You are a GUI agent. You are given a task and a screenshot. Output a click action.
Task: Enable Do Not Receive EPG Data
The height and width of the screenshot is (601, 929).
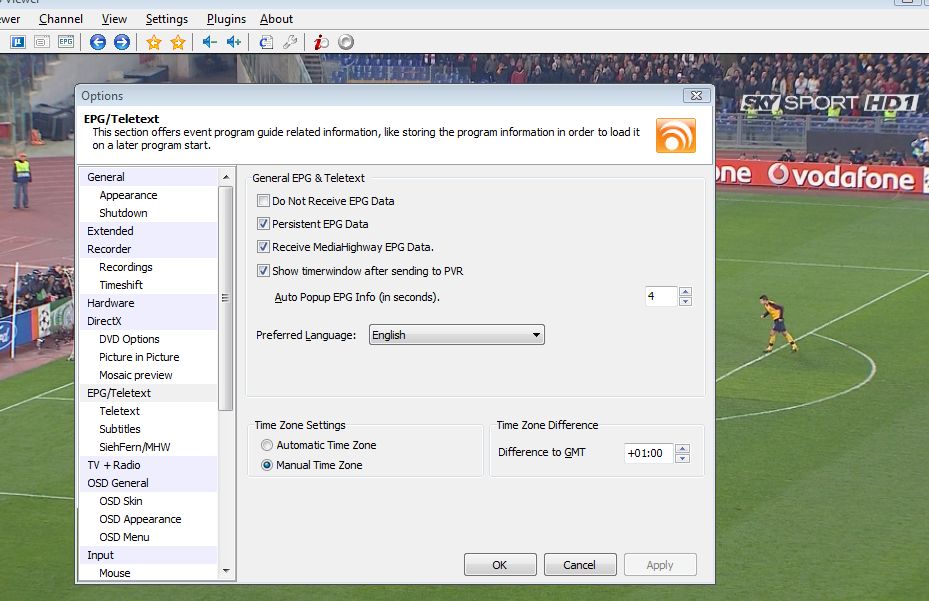coord(264,201)
